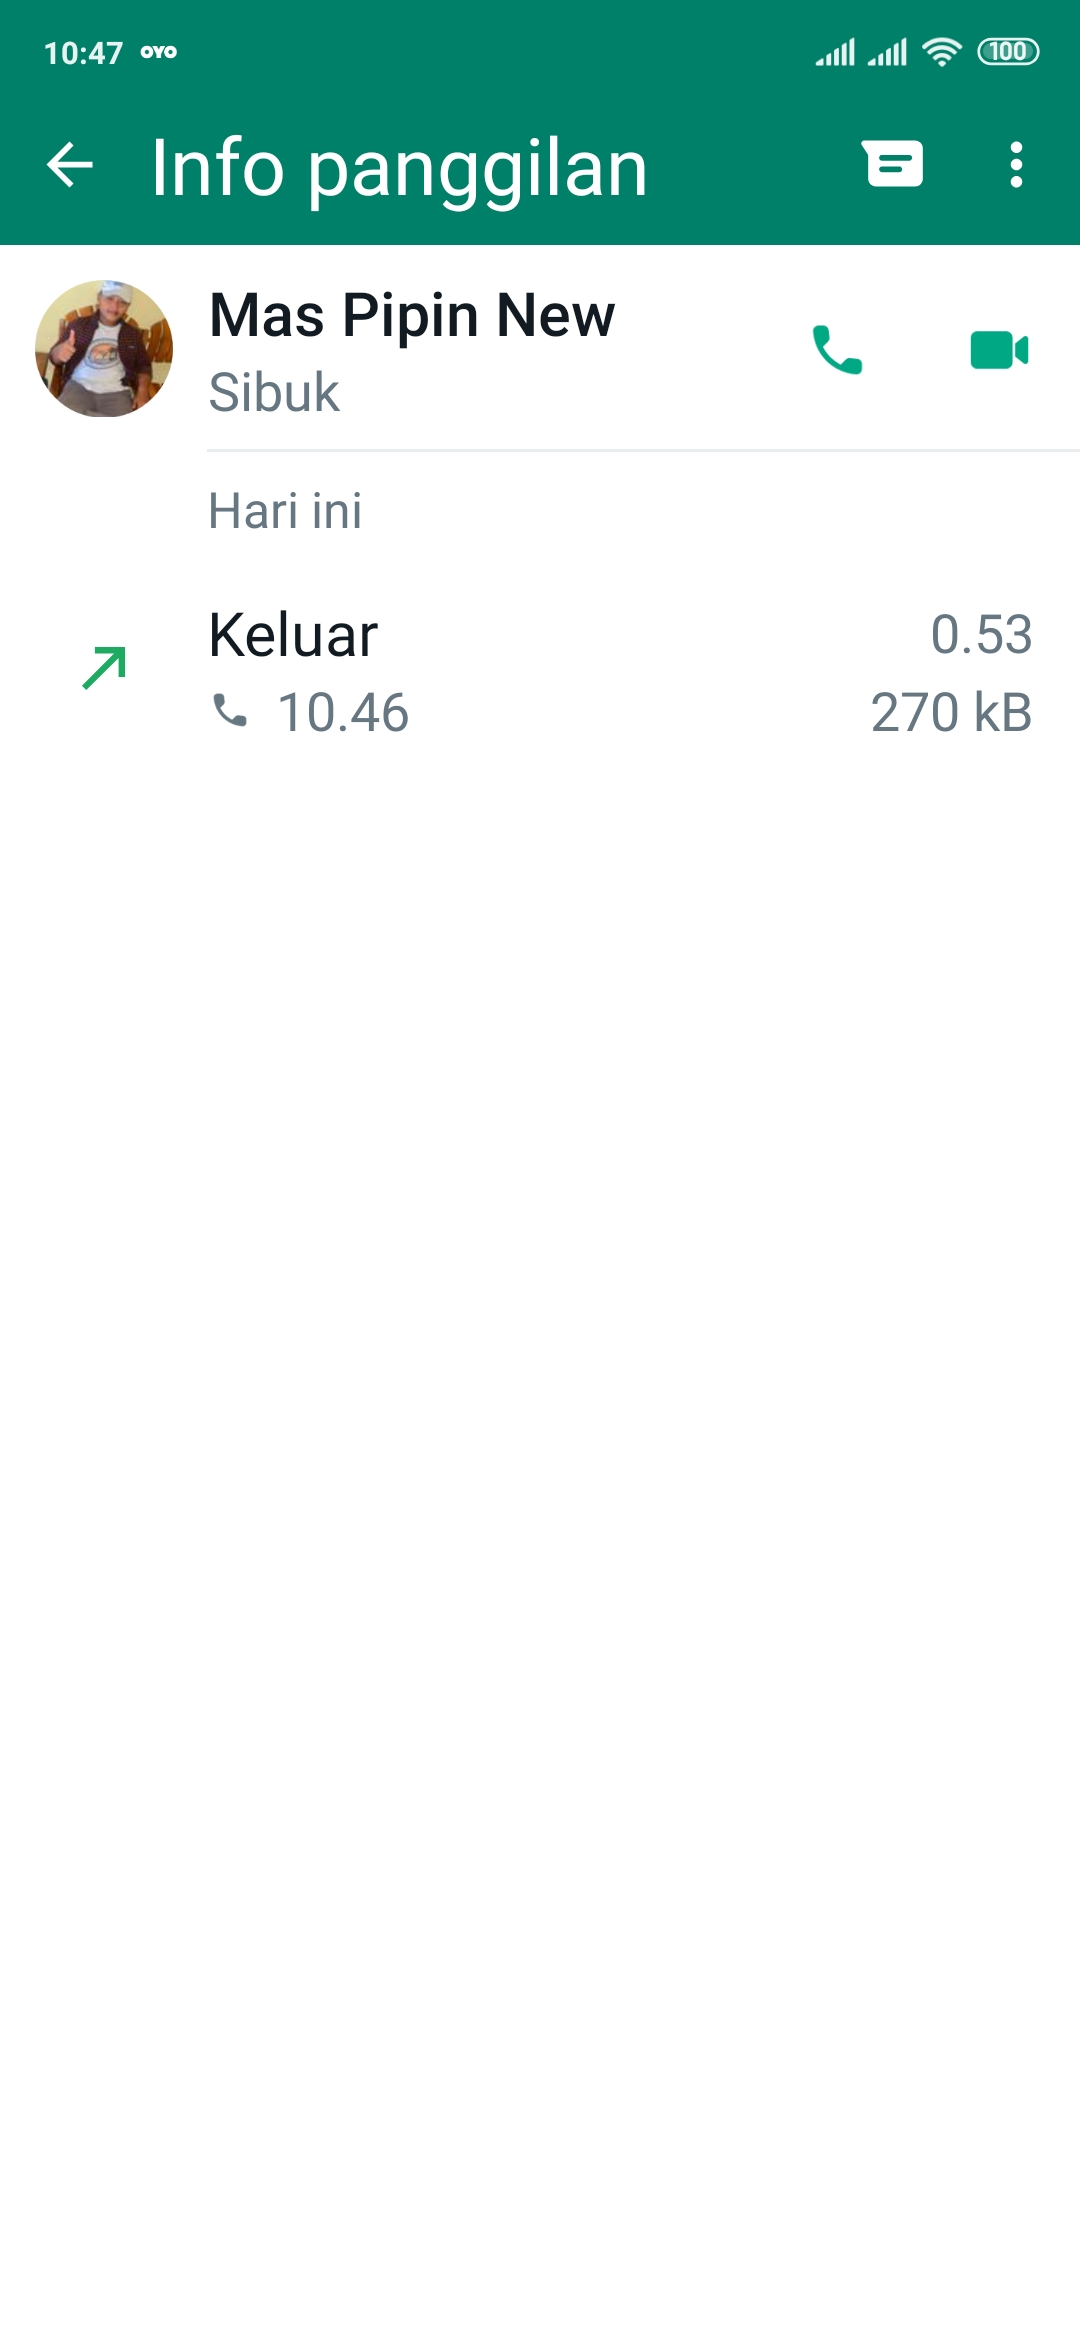Tap the back arrow in header
1080x2340 pixels.
(70, 165)
